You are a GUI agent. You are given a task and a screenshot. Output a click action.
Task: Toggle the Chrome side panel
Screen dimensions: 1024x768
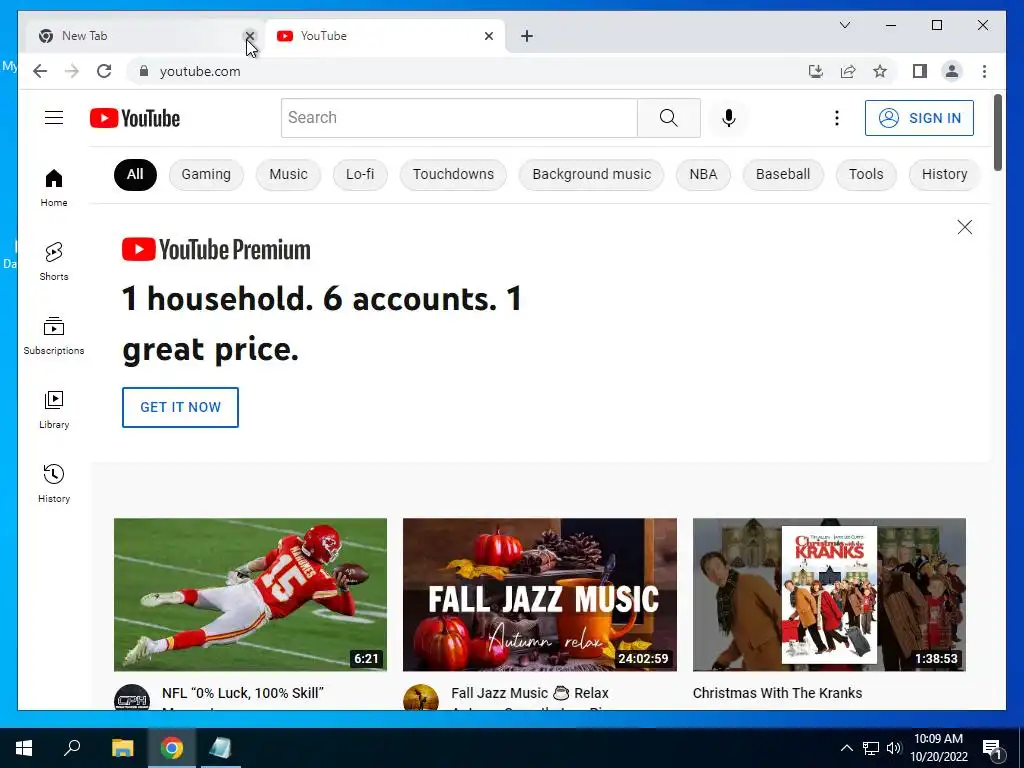(x=920, y=71)
